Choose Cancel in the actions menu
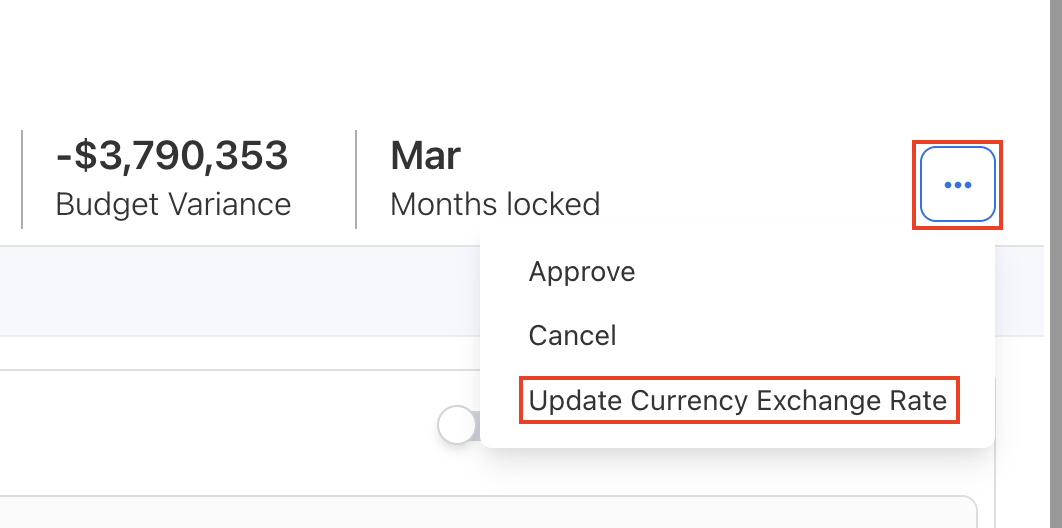Viewport: 1062px width, 528px height. point(572,335)
